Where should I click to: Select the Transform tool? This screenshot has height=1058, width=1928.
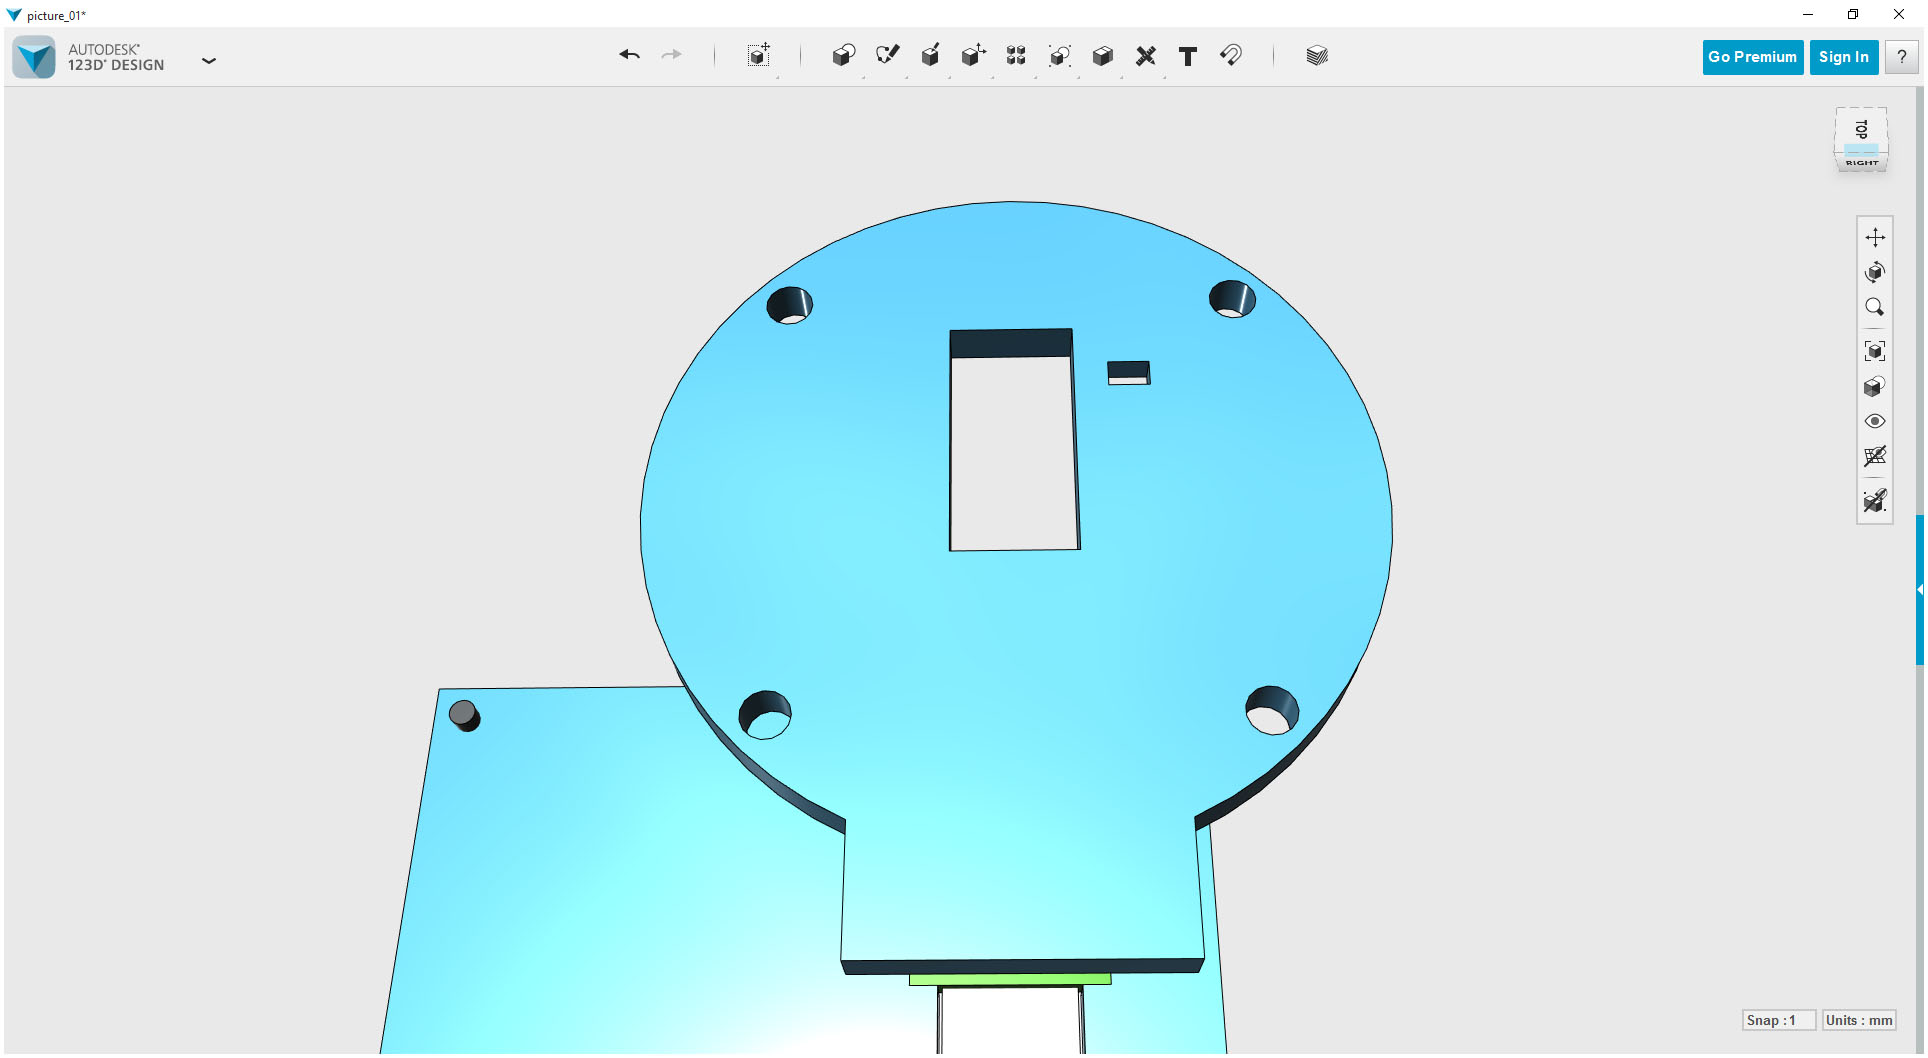click(758, 57)
